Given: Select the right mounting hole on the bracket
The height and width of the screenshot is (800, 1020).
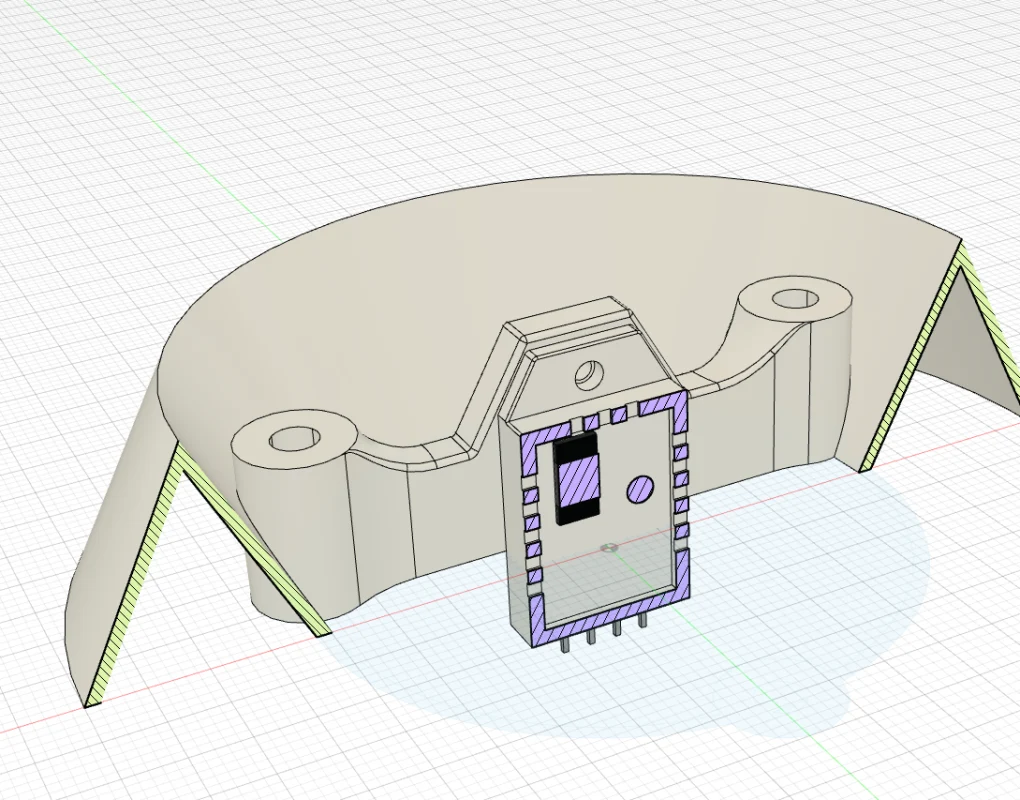Looking at the screenshot, I should (x=795, y=298).
